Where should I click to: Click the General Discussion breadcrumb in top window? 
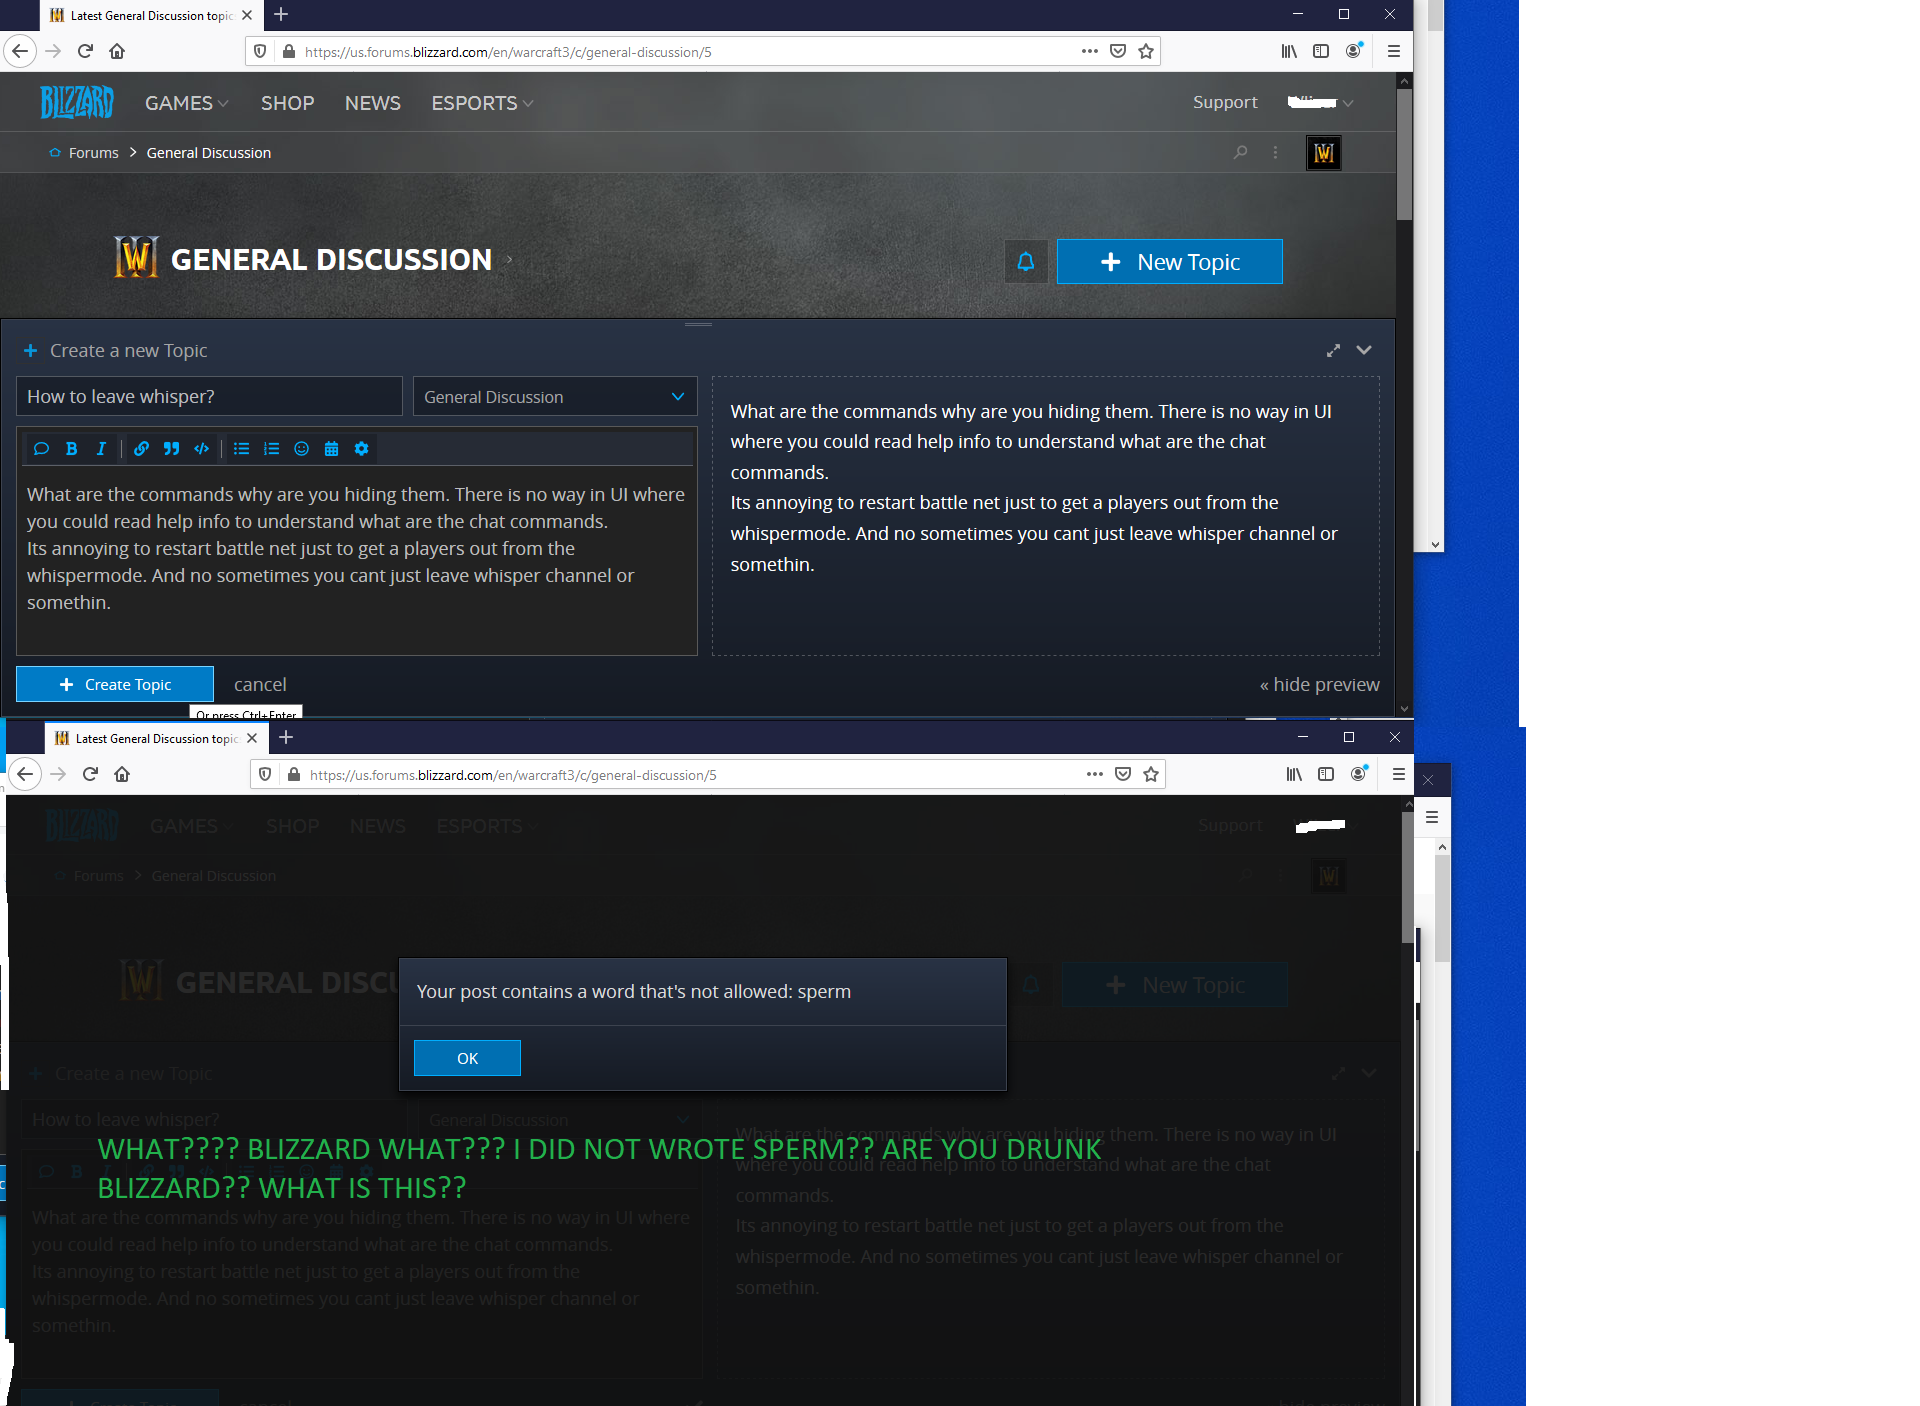(208, 152)
